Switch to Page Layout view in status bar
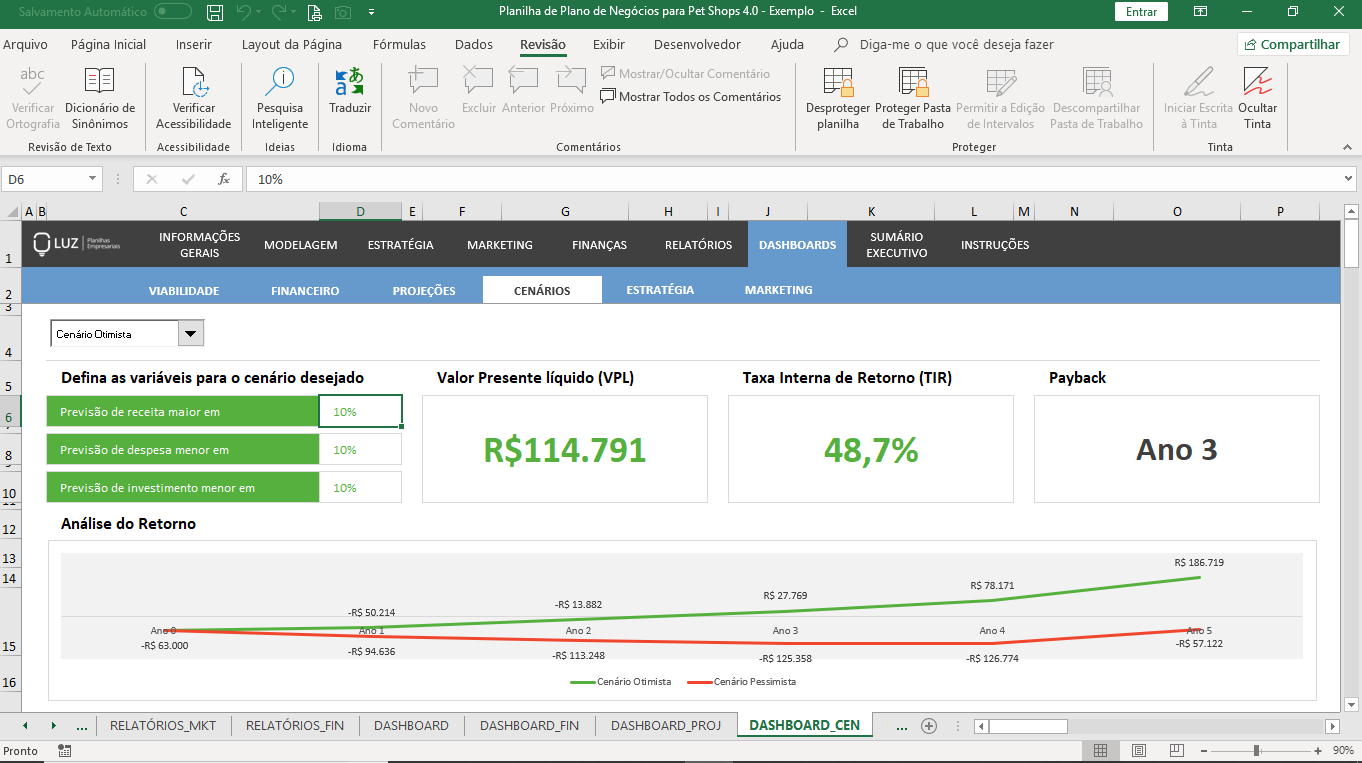Image resolution: width=1362 pixels, height=763 pixels. [x=1138, y=751]
